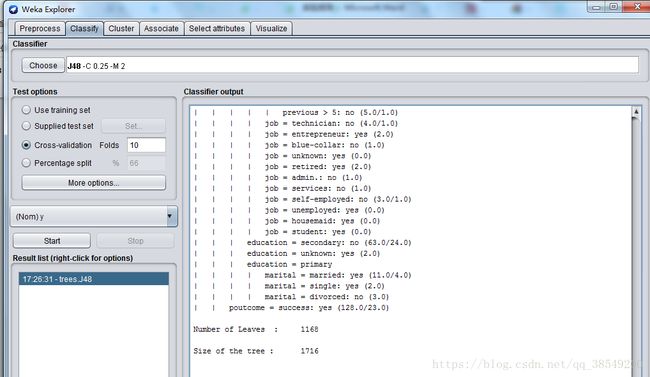The height and width of the screenshot is (377, 650).
Task: Click the Choose classifier button
Action: (43, 66)
